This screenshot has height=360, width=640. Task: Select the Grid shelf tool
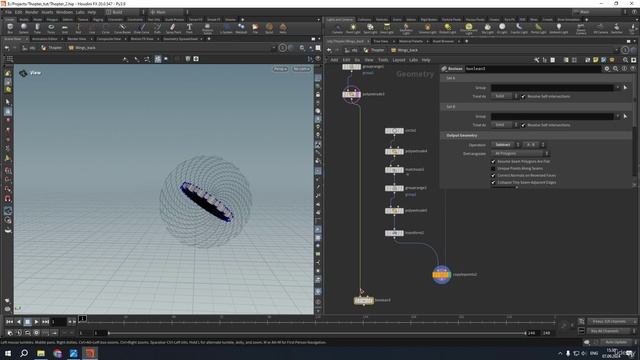pos(64,28)
